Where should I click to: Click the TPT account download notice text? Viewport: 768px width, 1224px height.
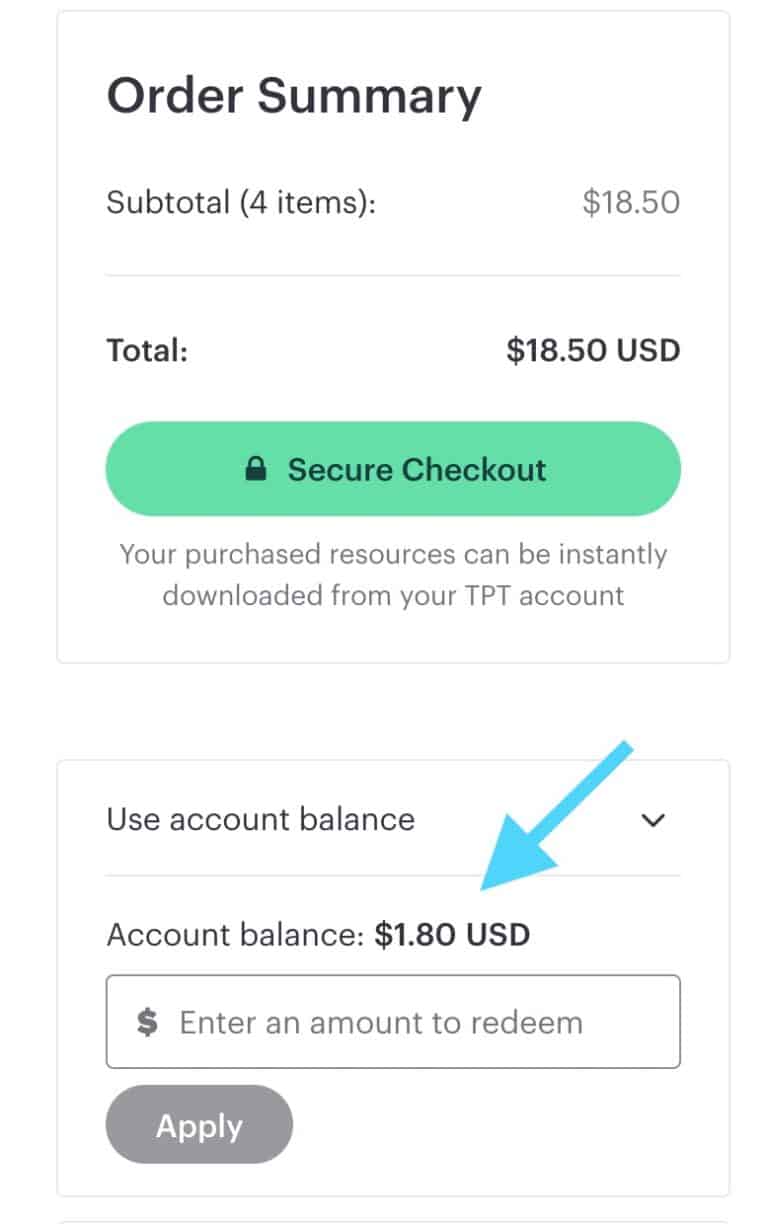393,575
